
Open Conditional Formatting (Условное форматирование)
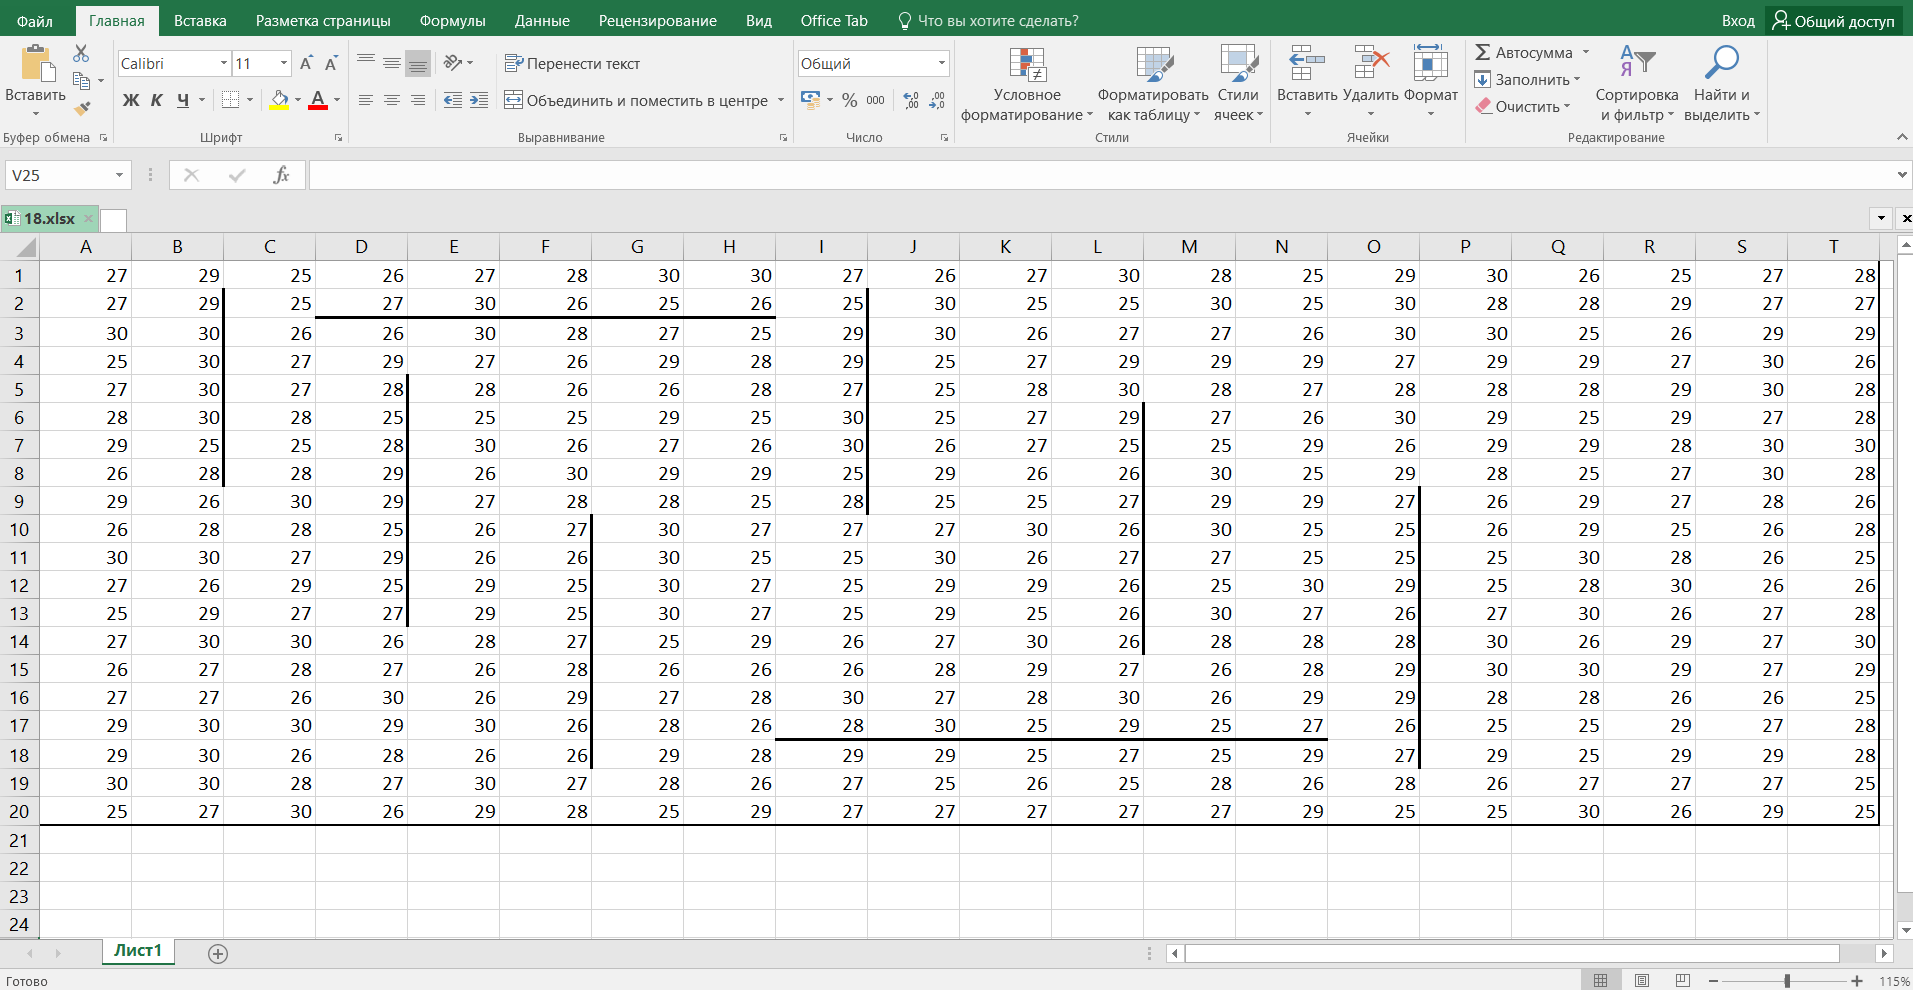pos(1027,84)
